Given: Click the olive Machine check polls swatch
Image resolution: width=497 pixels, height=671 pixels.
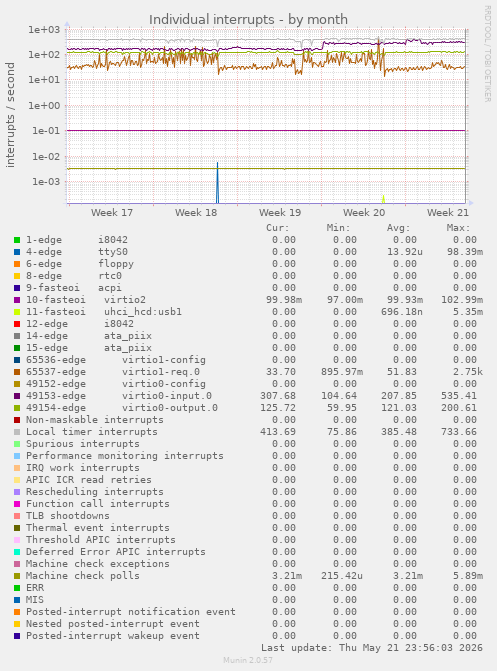Looking at the screenshot, I should pos(17,576).
